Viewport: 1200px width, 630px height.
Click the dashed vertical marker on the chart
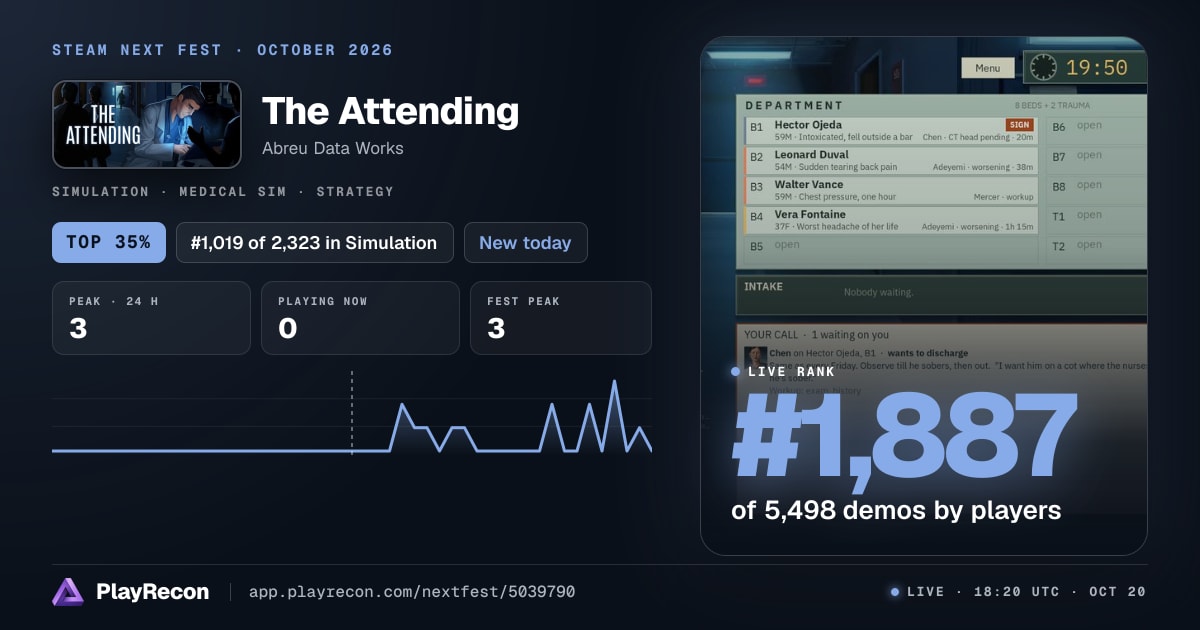point(351,412)
